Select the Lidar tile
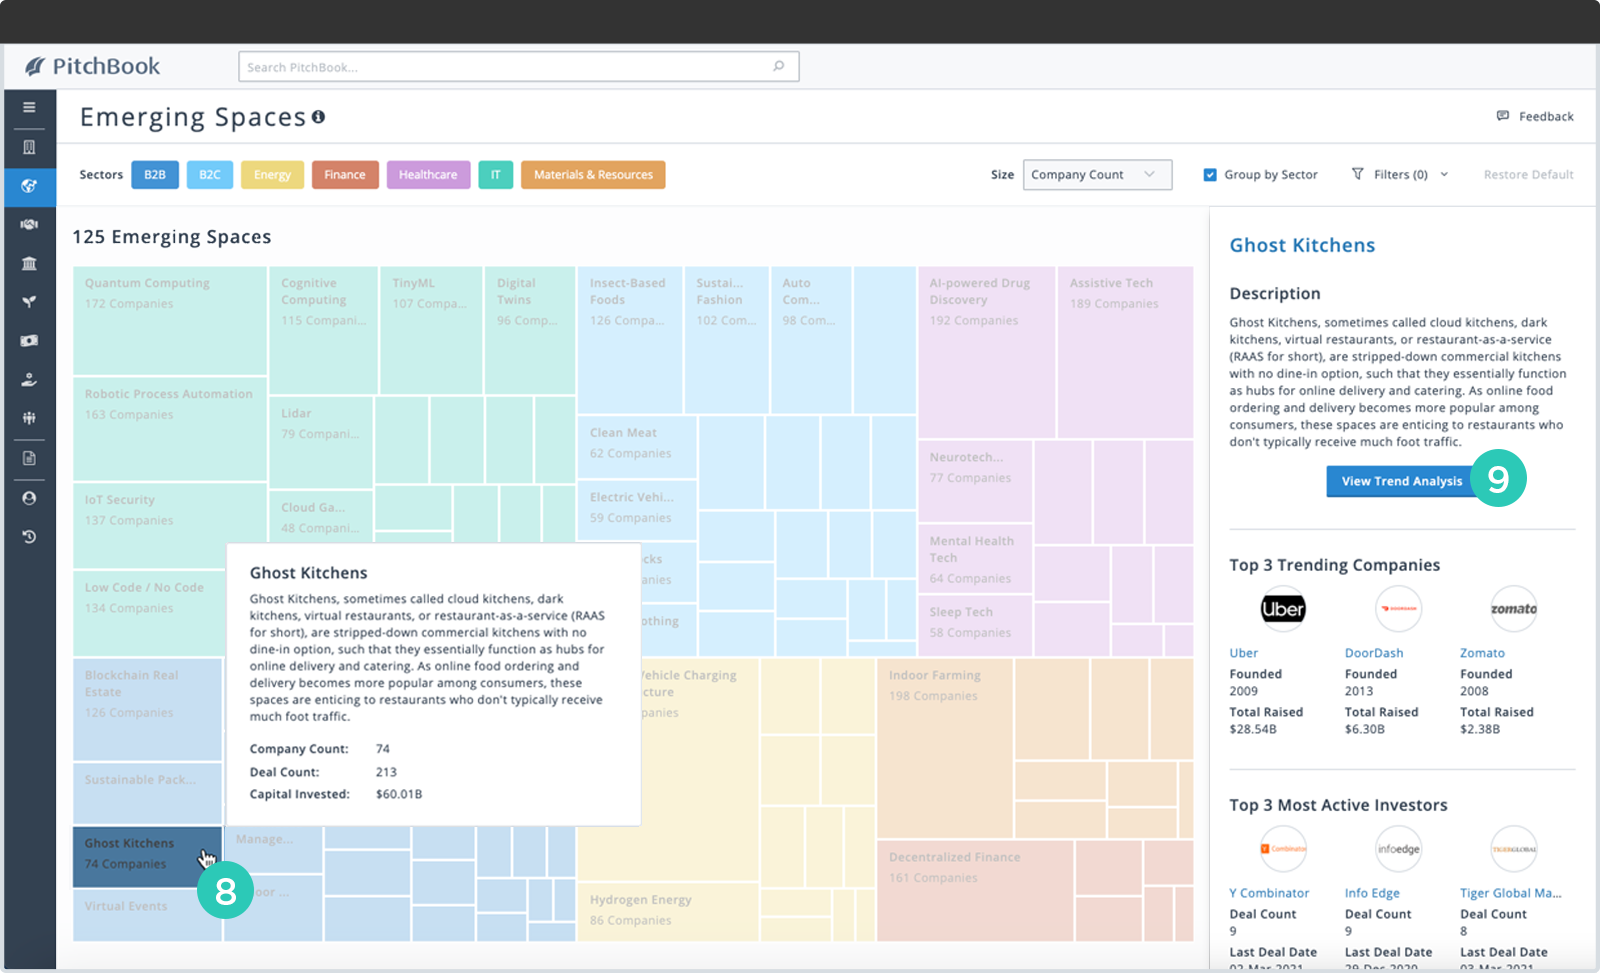The image size is (1600, 973). click(321, 441)
